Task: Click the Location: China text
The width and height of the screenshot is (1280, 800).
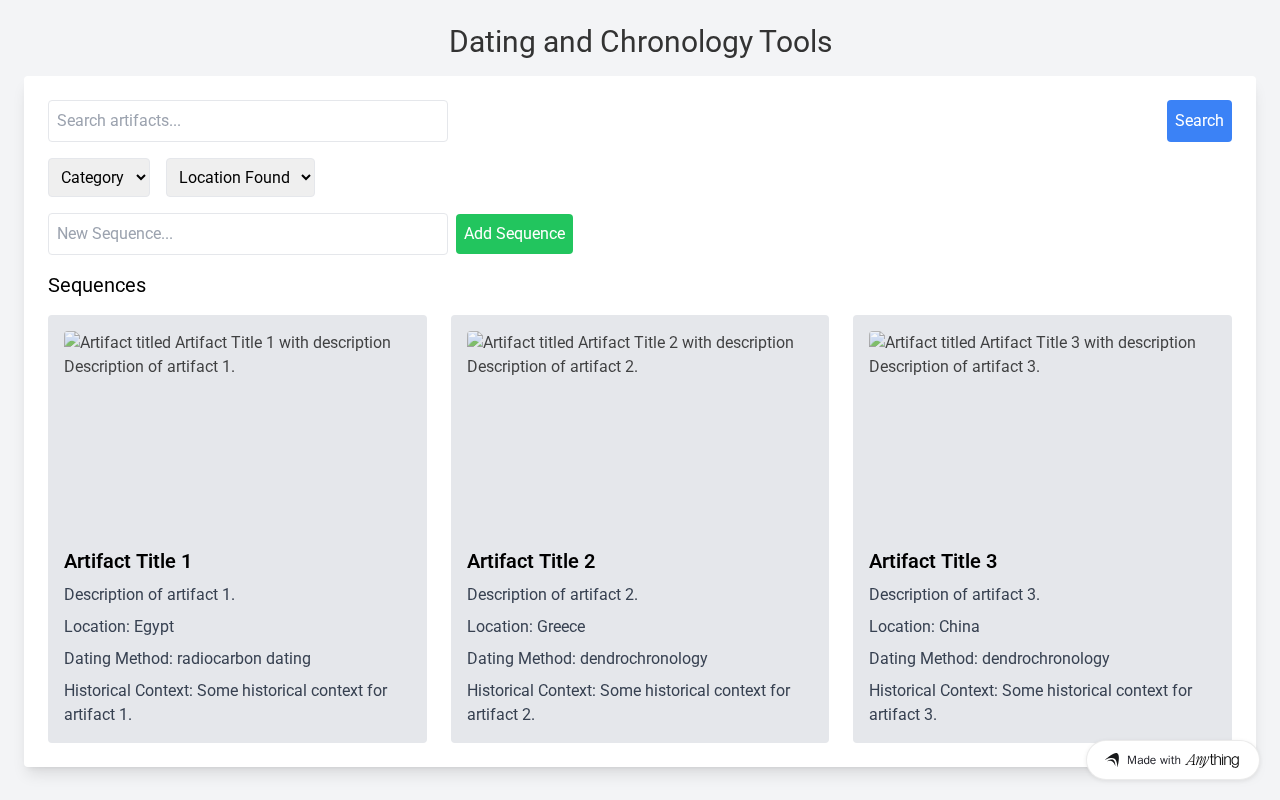Action: [x=924, y=627]
